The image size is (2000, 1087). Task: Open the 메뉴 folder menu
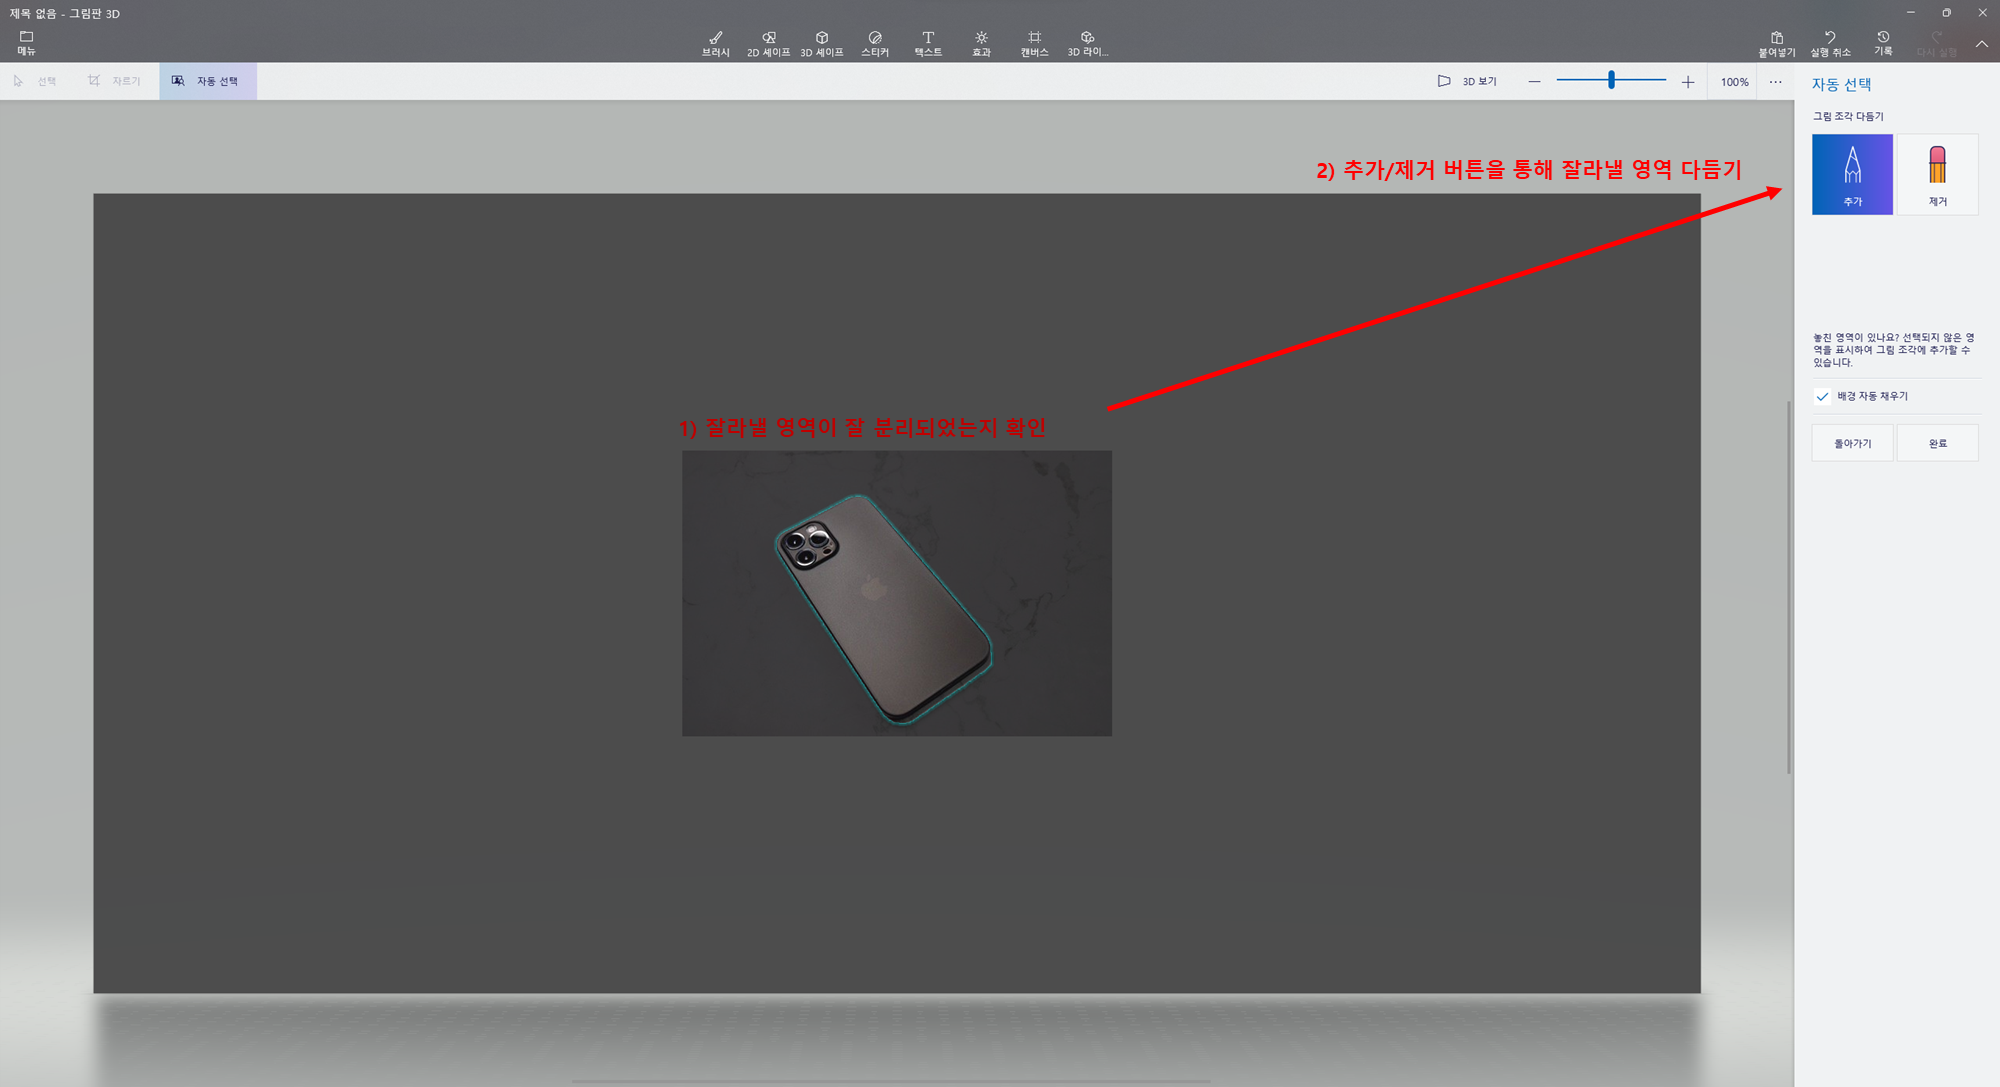click(26, 42)
